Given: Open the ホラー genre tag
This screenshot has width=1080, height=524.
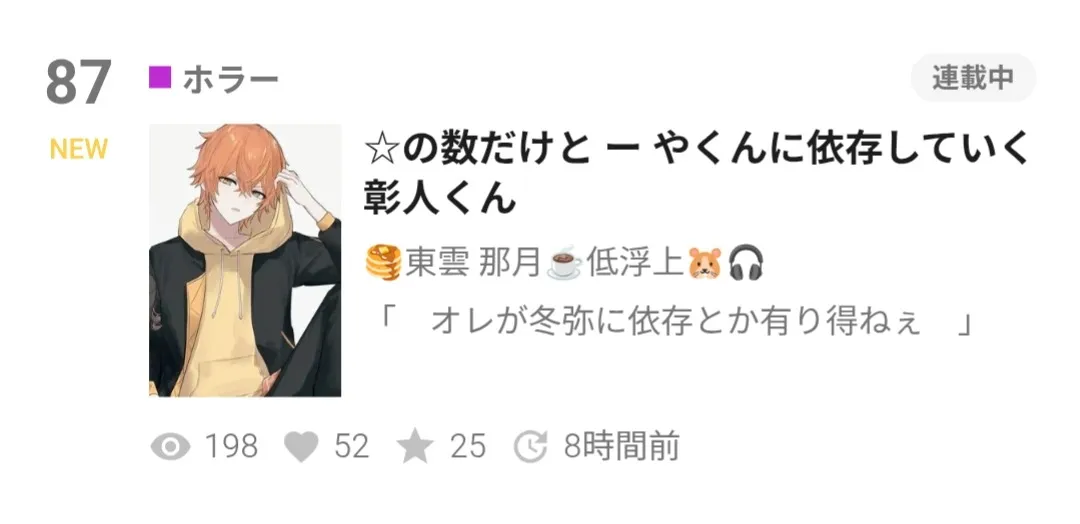Looking at the screenshot, I should tap(231, 79).
